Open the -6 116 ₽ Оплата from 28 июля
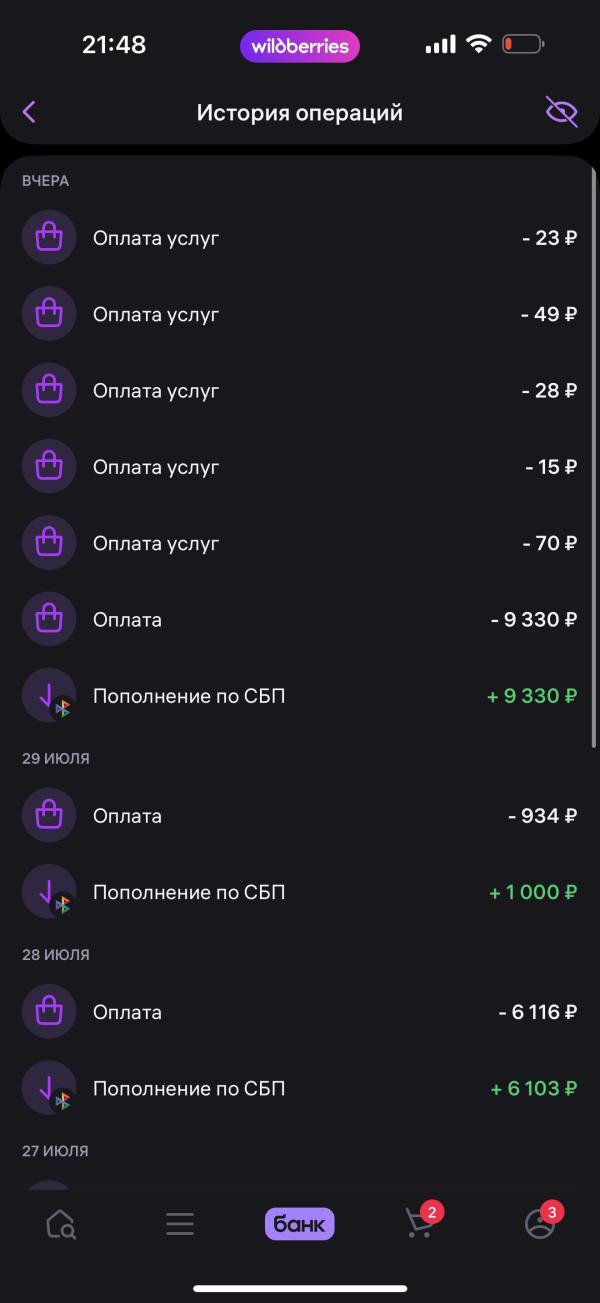 pyautogui.click(x=300, y=1011)
